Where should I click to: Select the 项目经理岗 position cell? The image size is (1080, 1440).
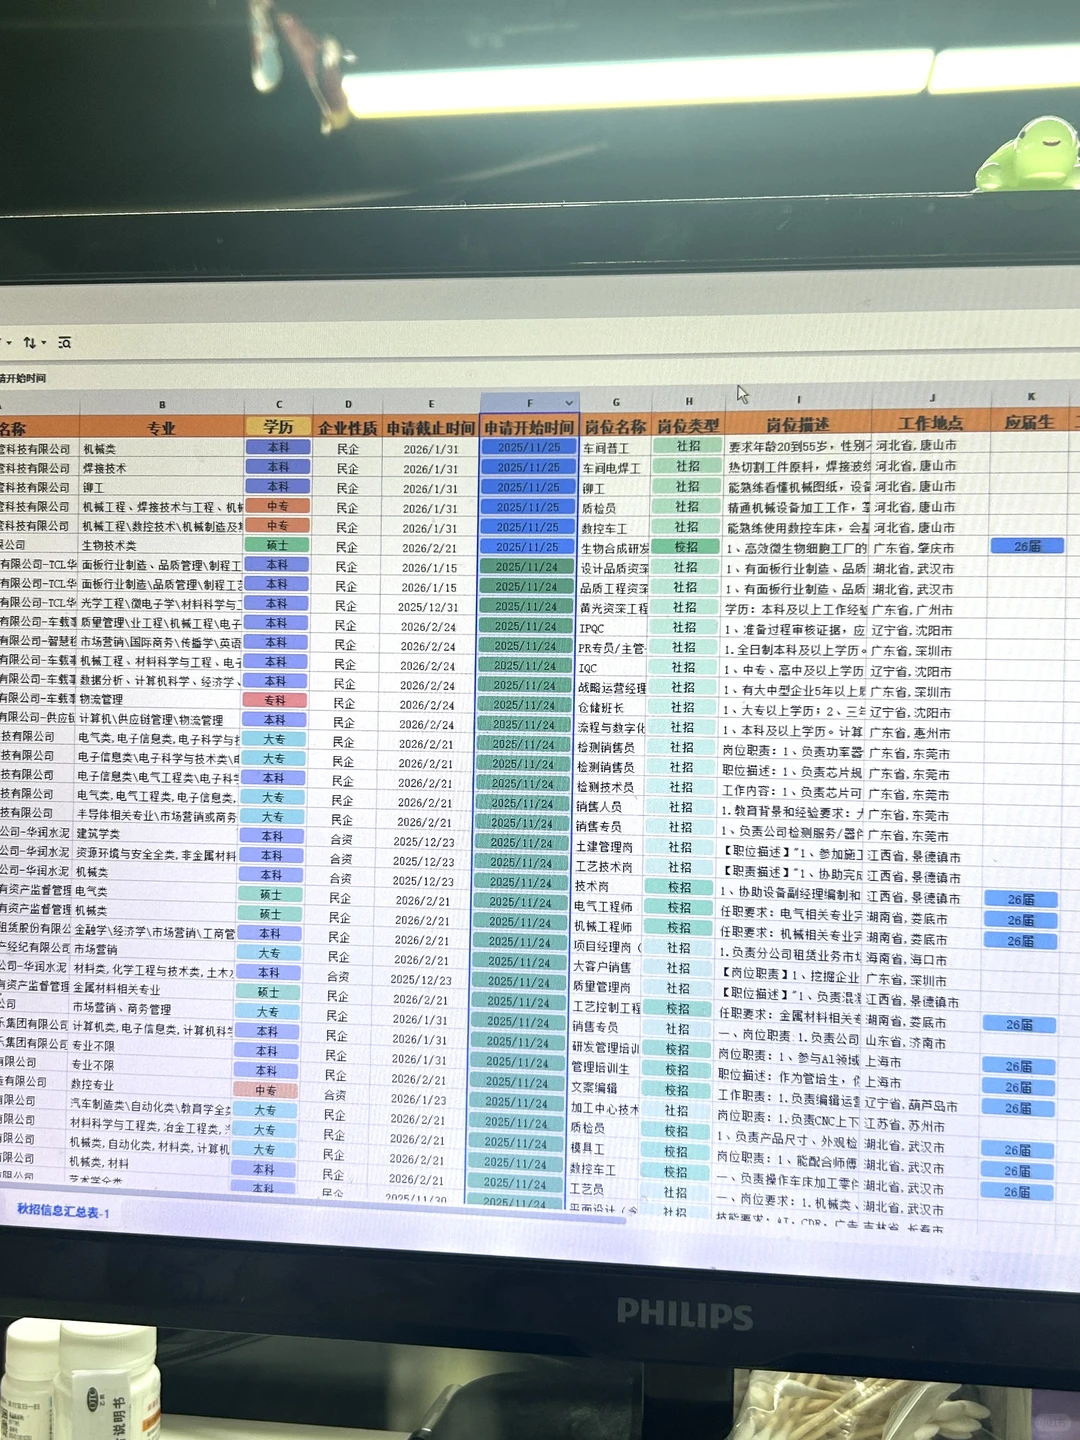607,947
